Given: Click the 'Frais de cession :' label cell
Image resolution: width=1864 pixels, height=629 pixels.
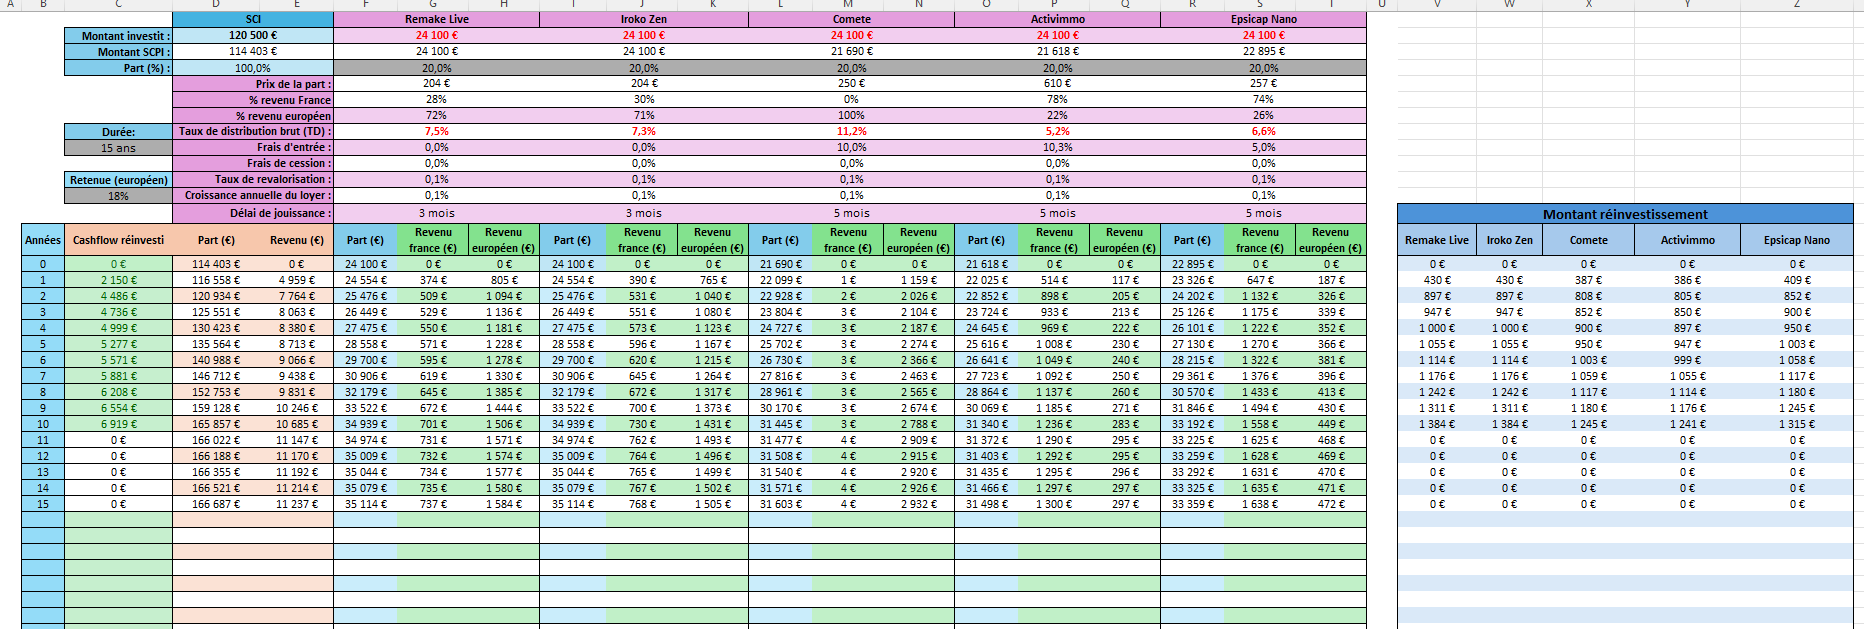Looking at the screenshot, I should click(x=253, y=163).
